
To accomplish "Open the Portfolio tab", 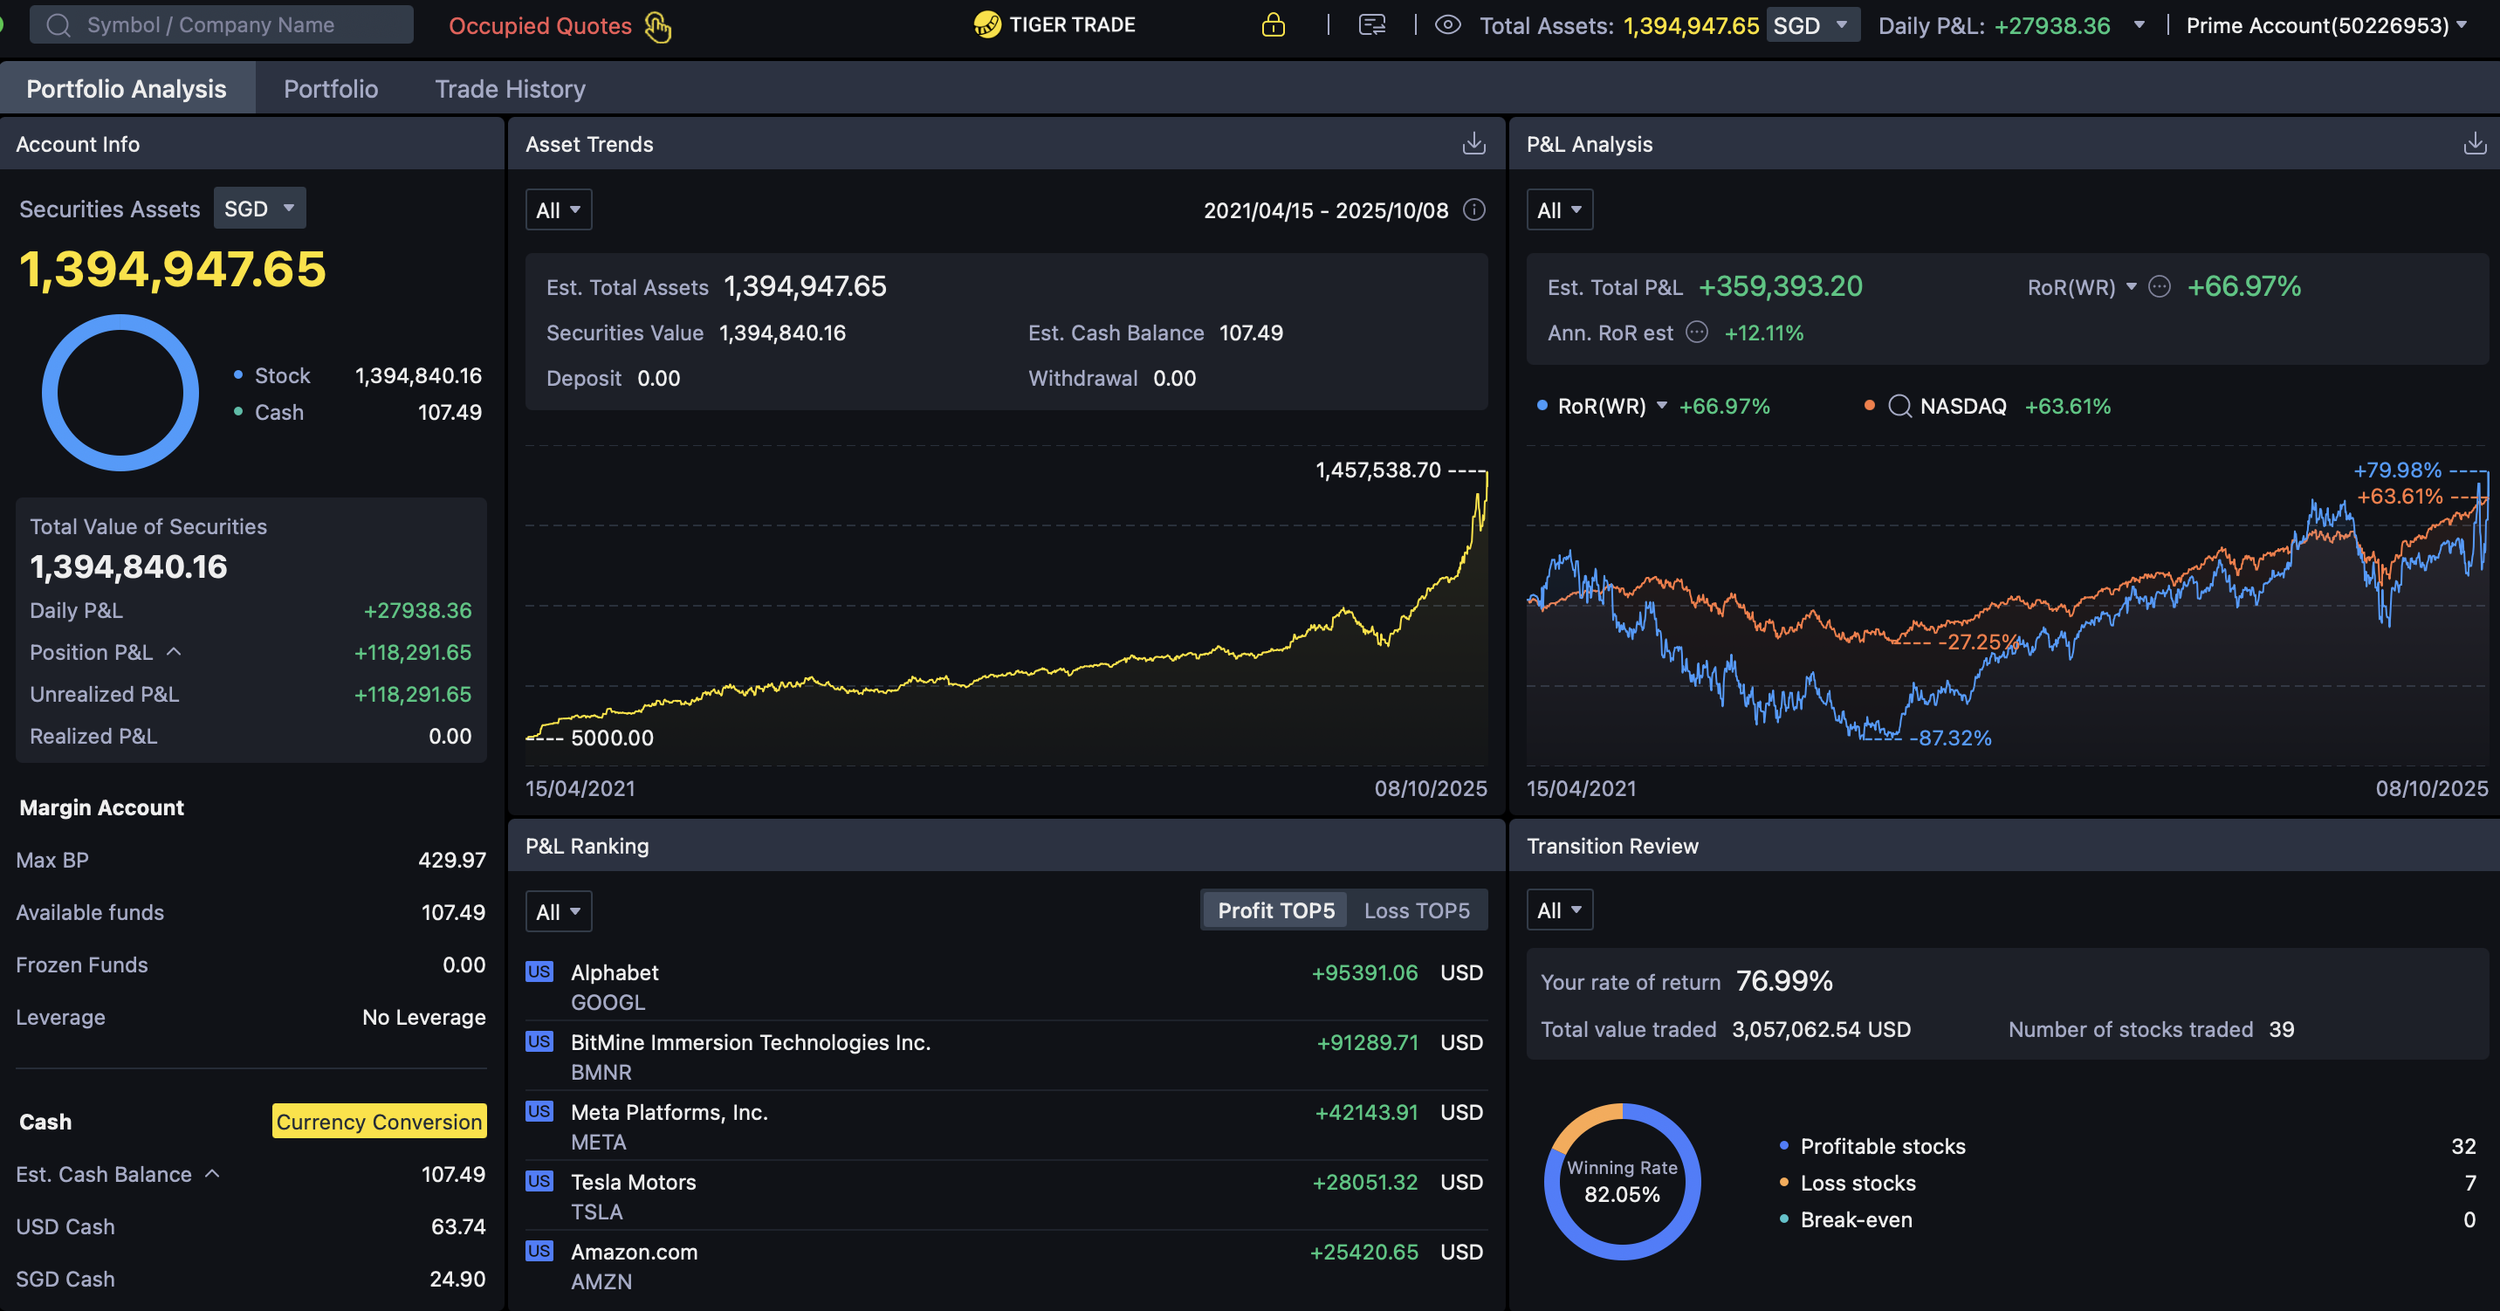I will pyautogui.click(x=330, y=89).
